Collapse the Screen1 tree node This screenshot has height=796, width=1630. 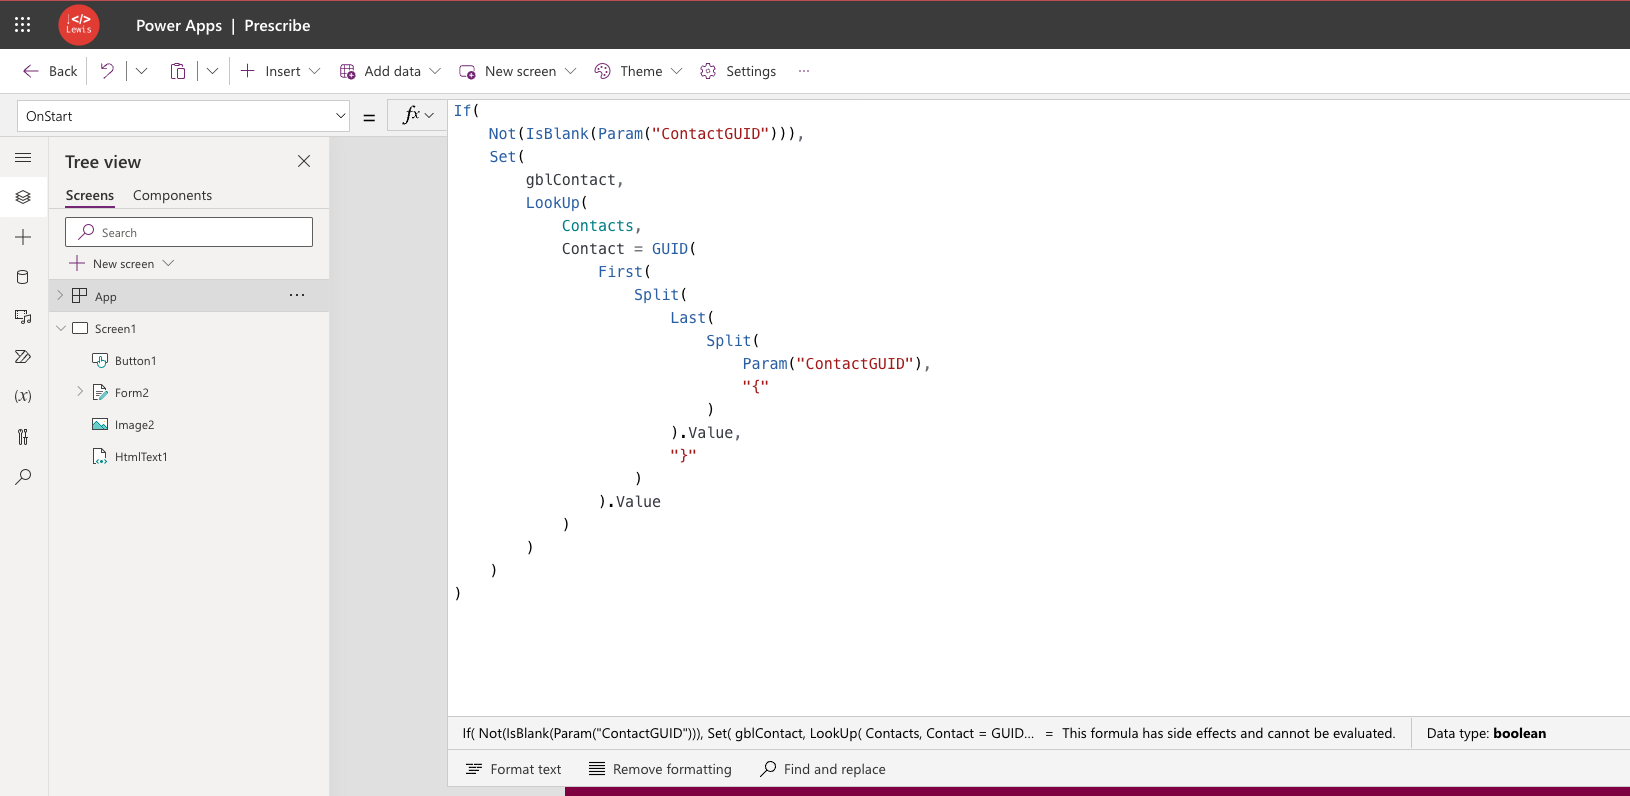coord(61,328)
